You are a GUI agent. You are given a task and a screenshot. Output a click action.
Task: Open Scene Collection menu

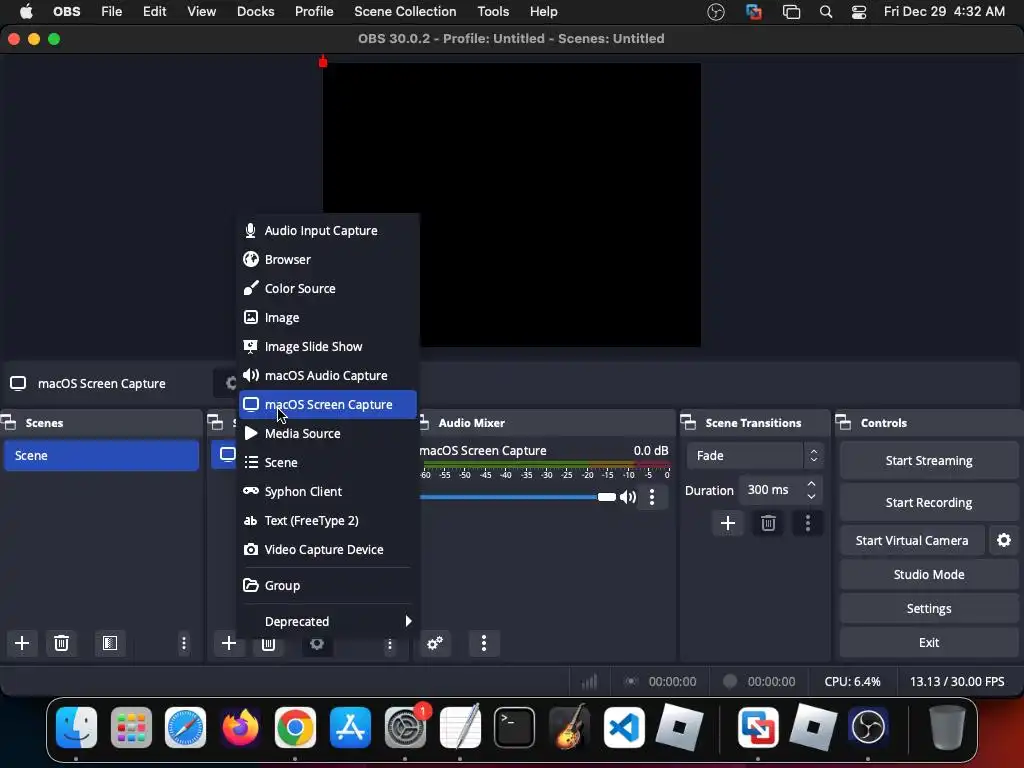(x=405, y=12)
